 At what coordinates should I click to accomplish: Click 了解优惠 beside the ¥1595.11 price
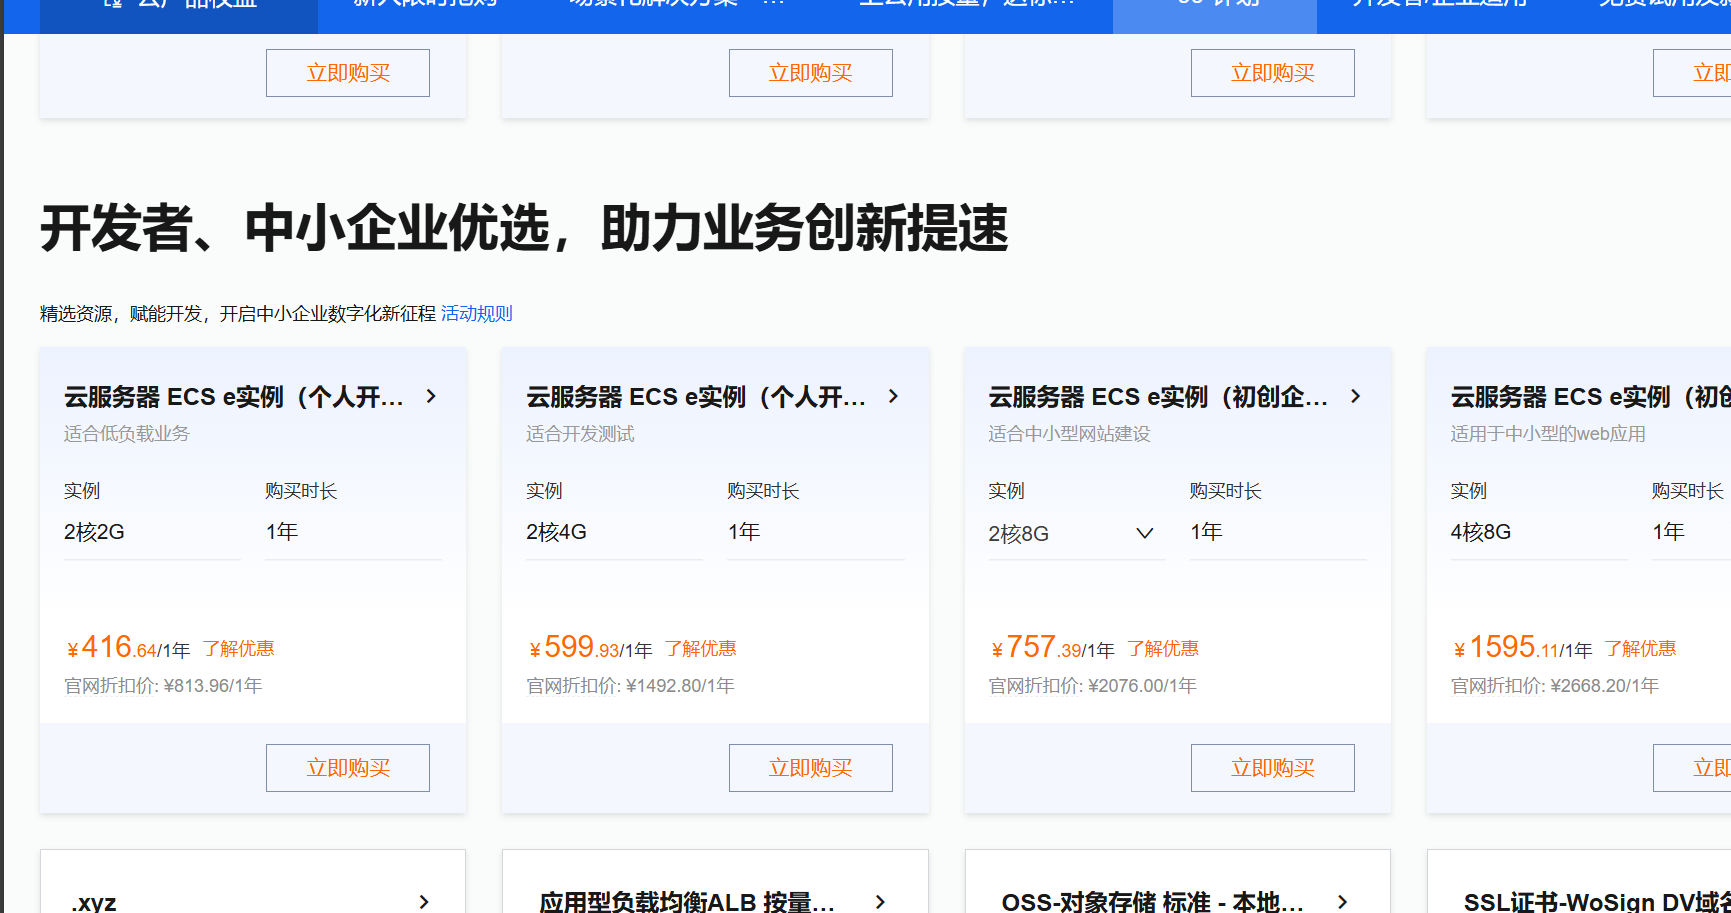coord(1641,649)
